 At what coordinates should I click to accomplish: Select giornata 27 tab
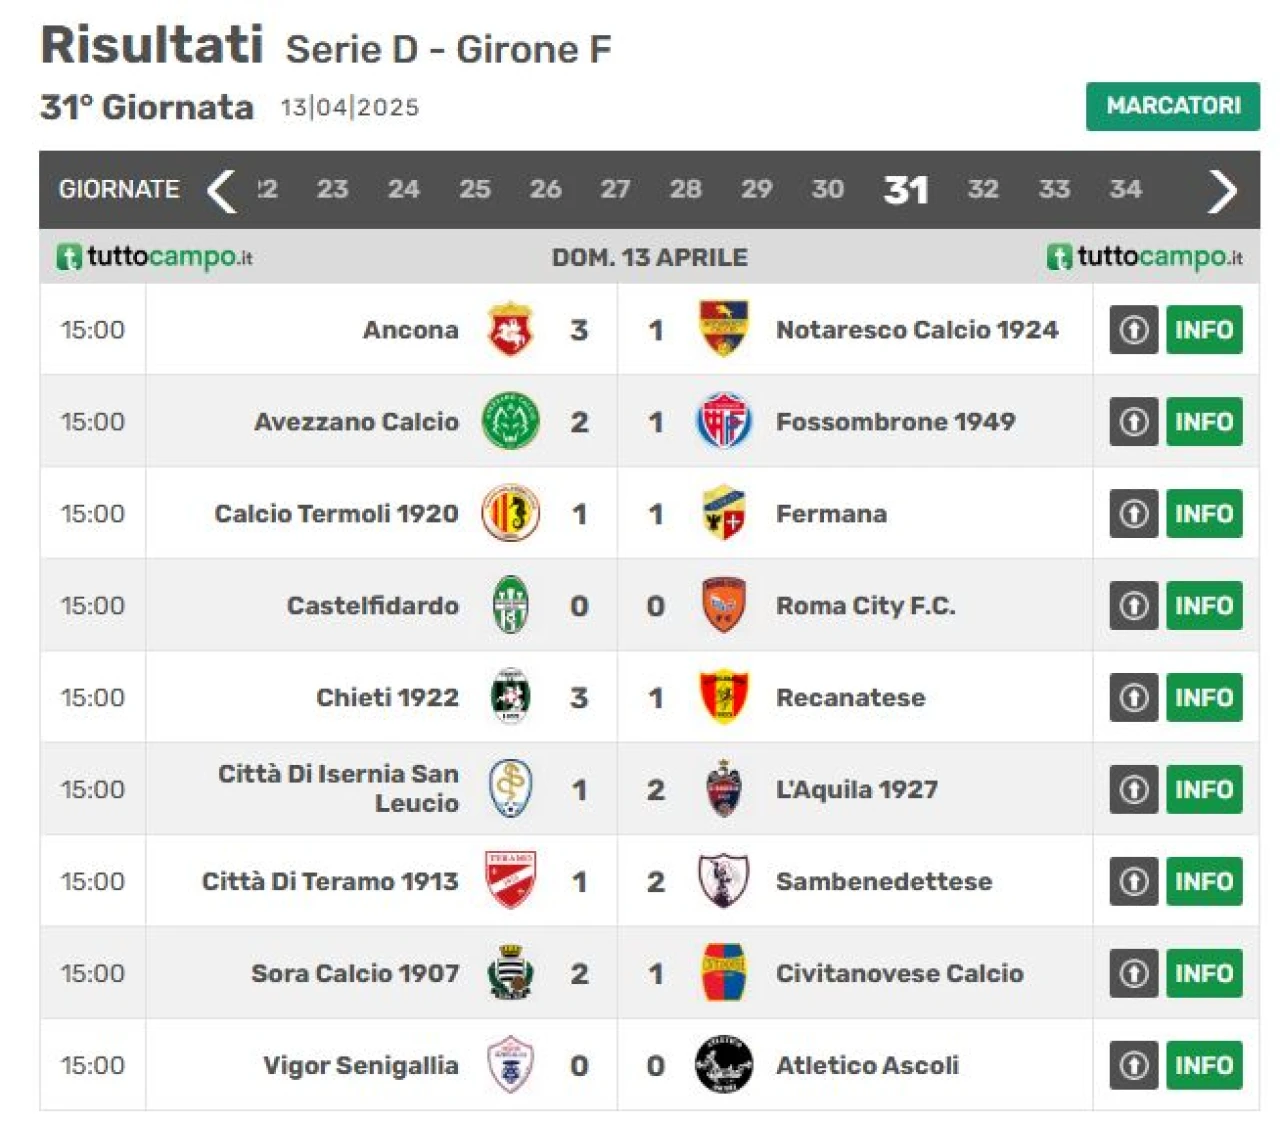click(x=615, y=189)
